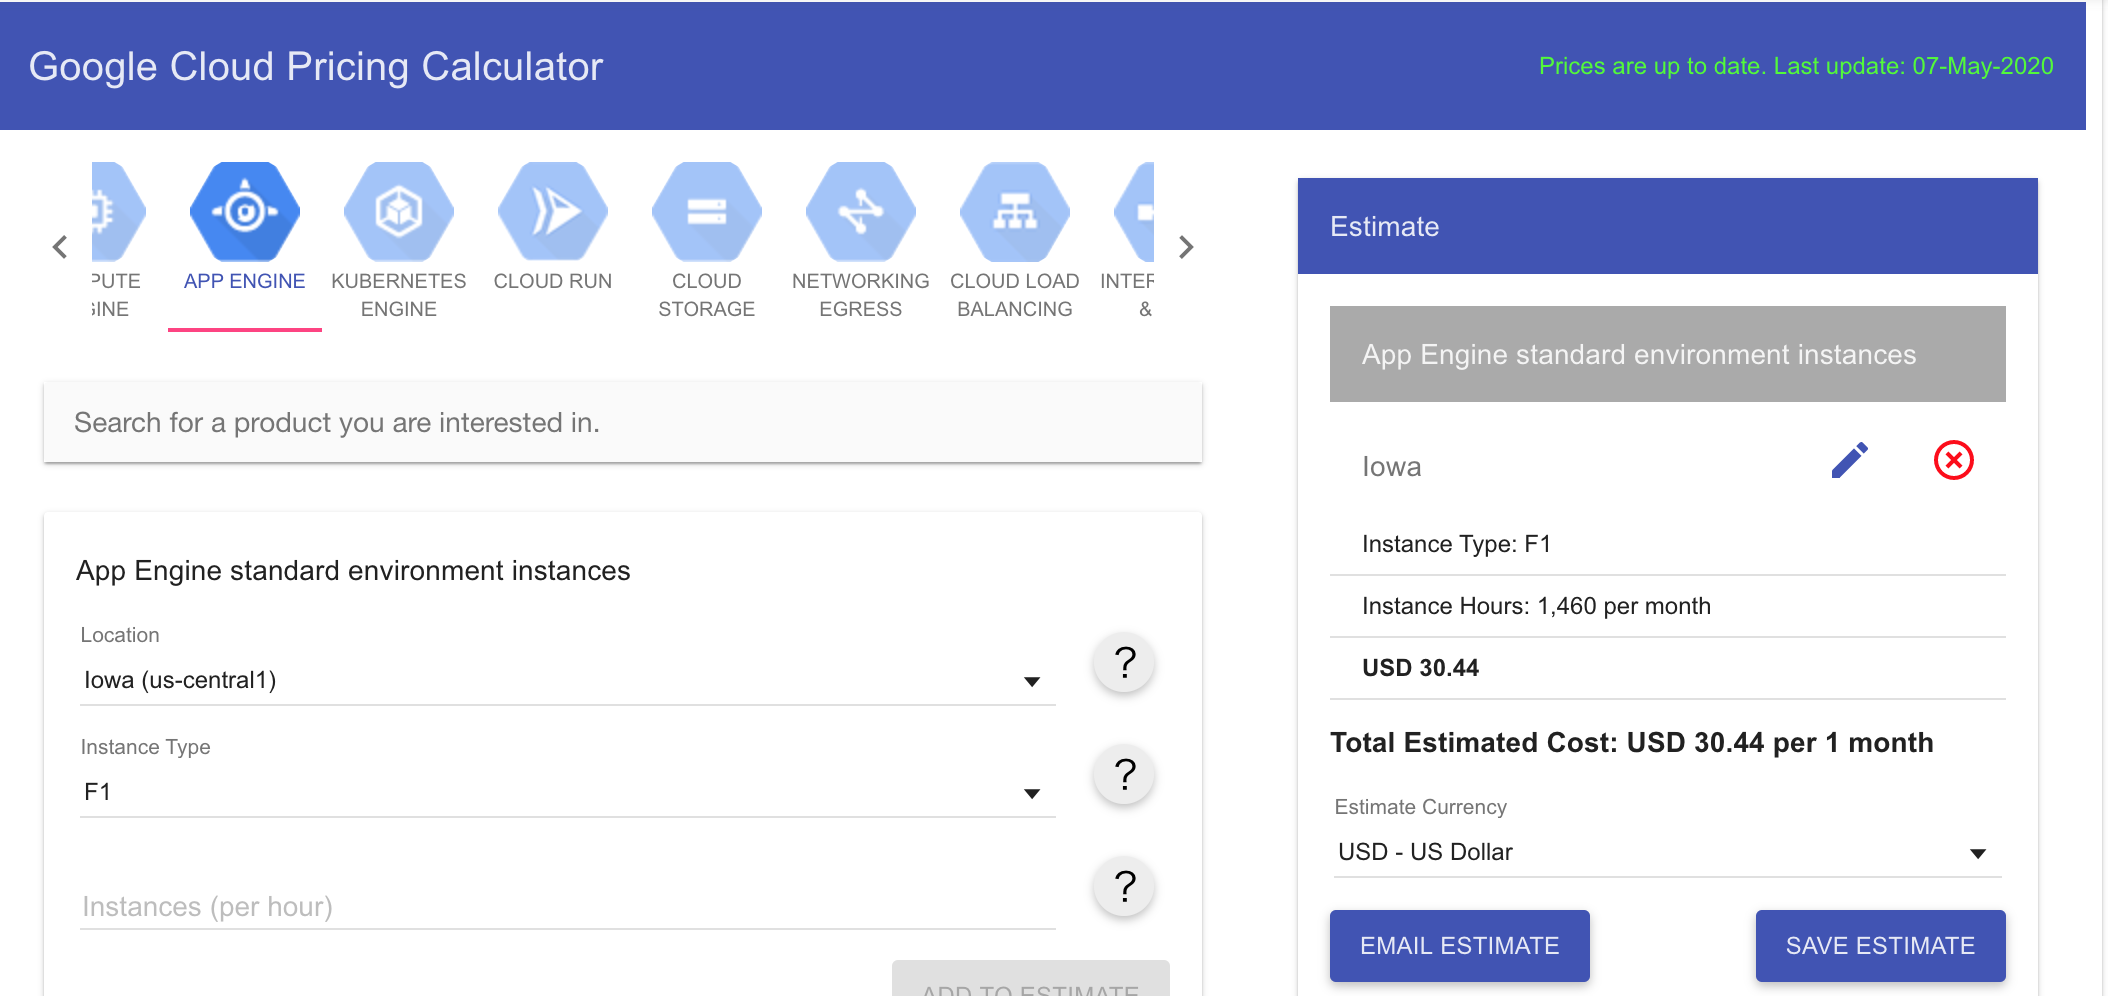Switch to the CLOUD RUN tab label
This screenshot has width=2108, height=996.
(x=553, y=281)
